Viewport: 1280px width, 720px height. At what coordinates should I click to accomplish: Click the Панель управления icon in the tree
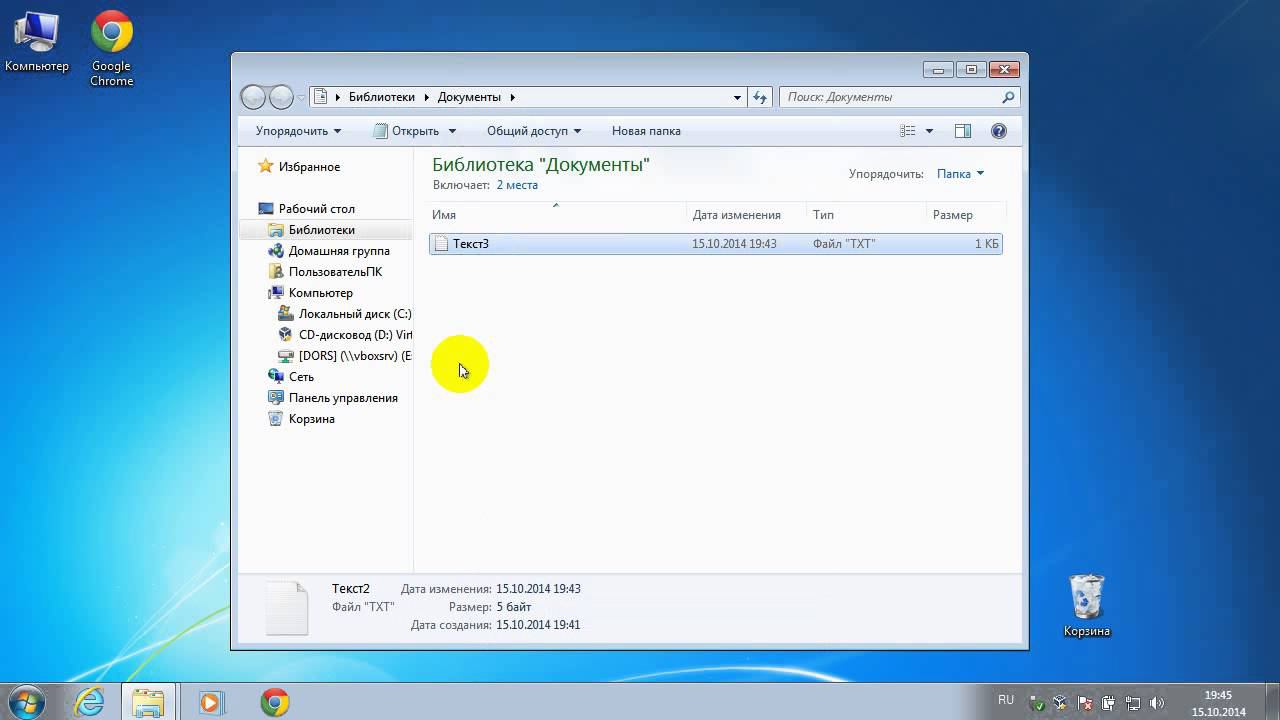[276, 398]
